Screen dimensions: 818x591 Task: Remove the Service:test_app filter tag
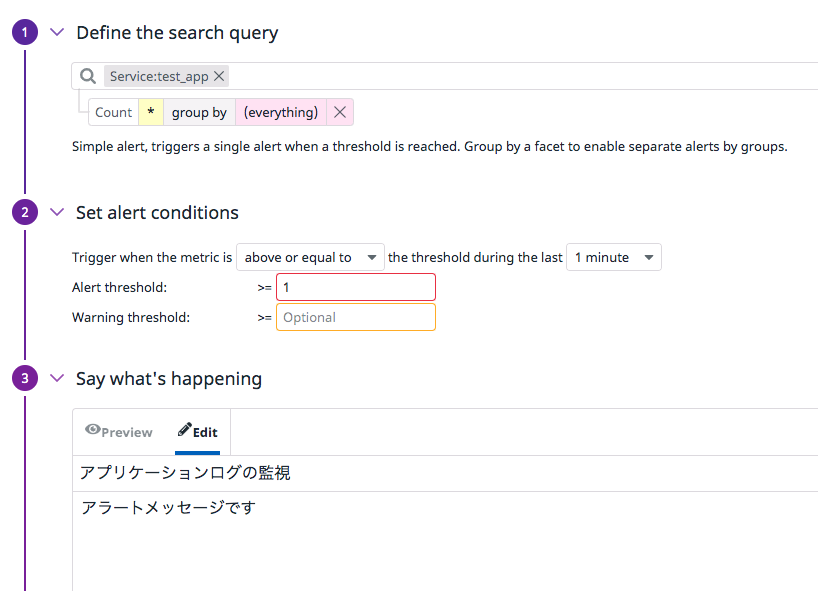pos(220,76)
